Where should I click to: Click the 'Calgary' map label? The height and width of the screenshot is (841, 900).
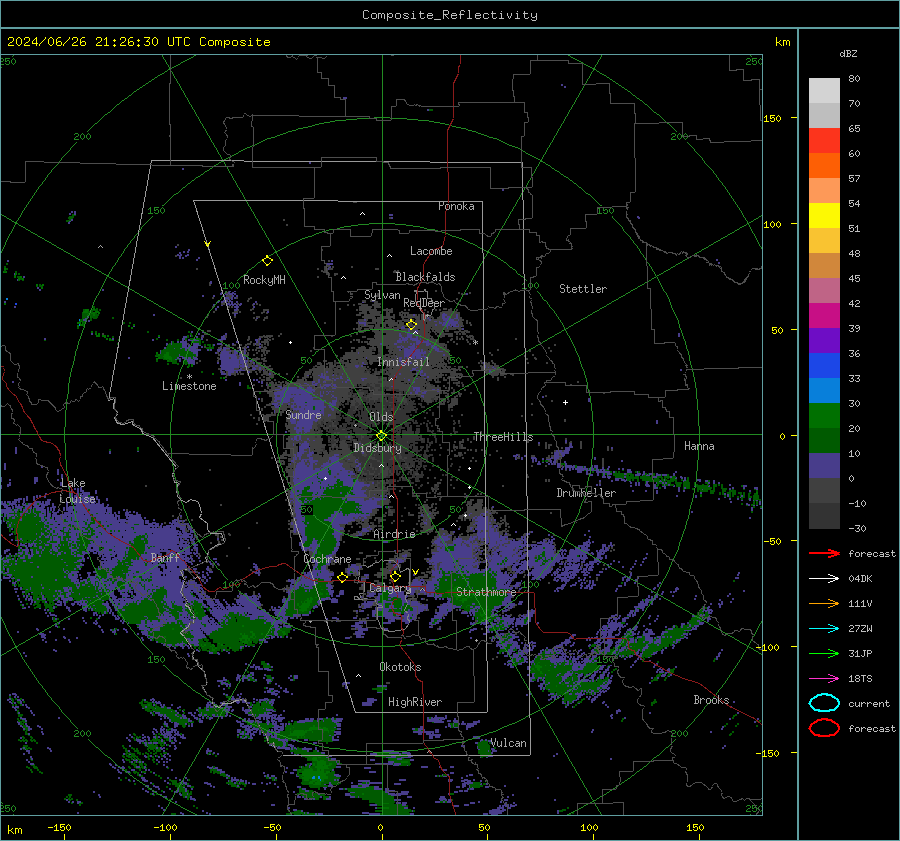[390, 588]
